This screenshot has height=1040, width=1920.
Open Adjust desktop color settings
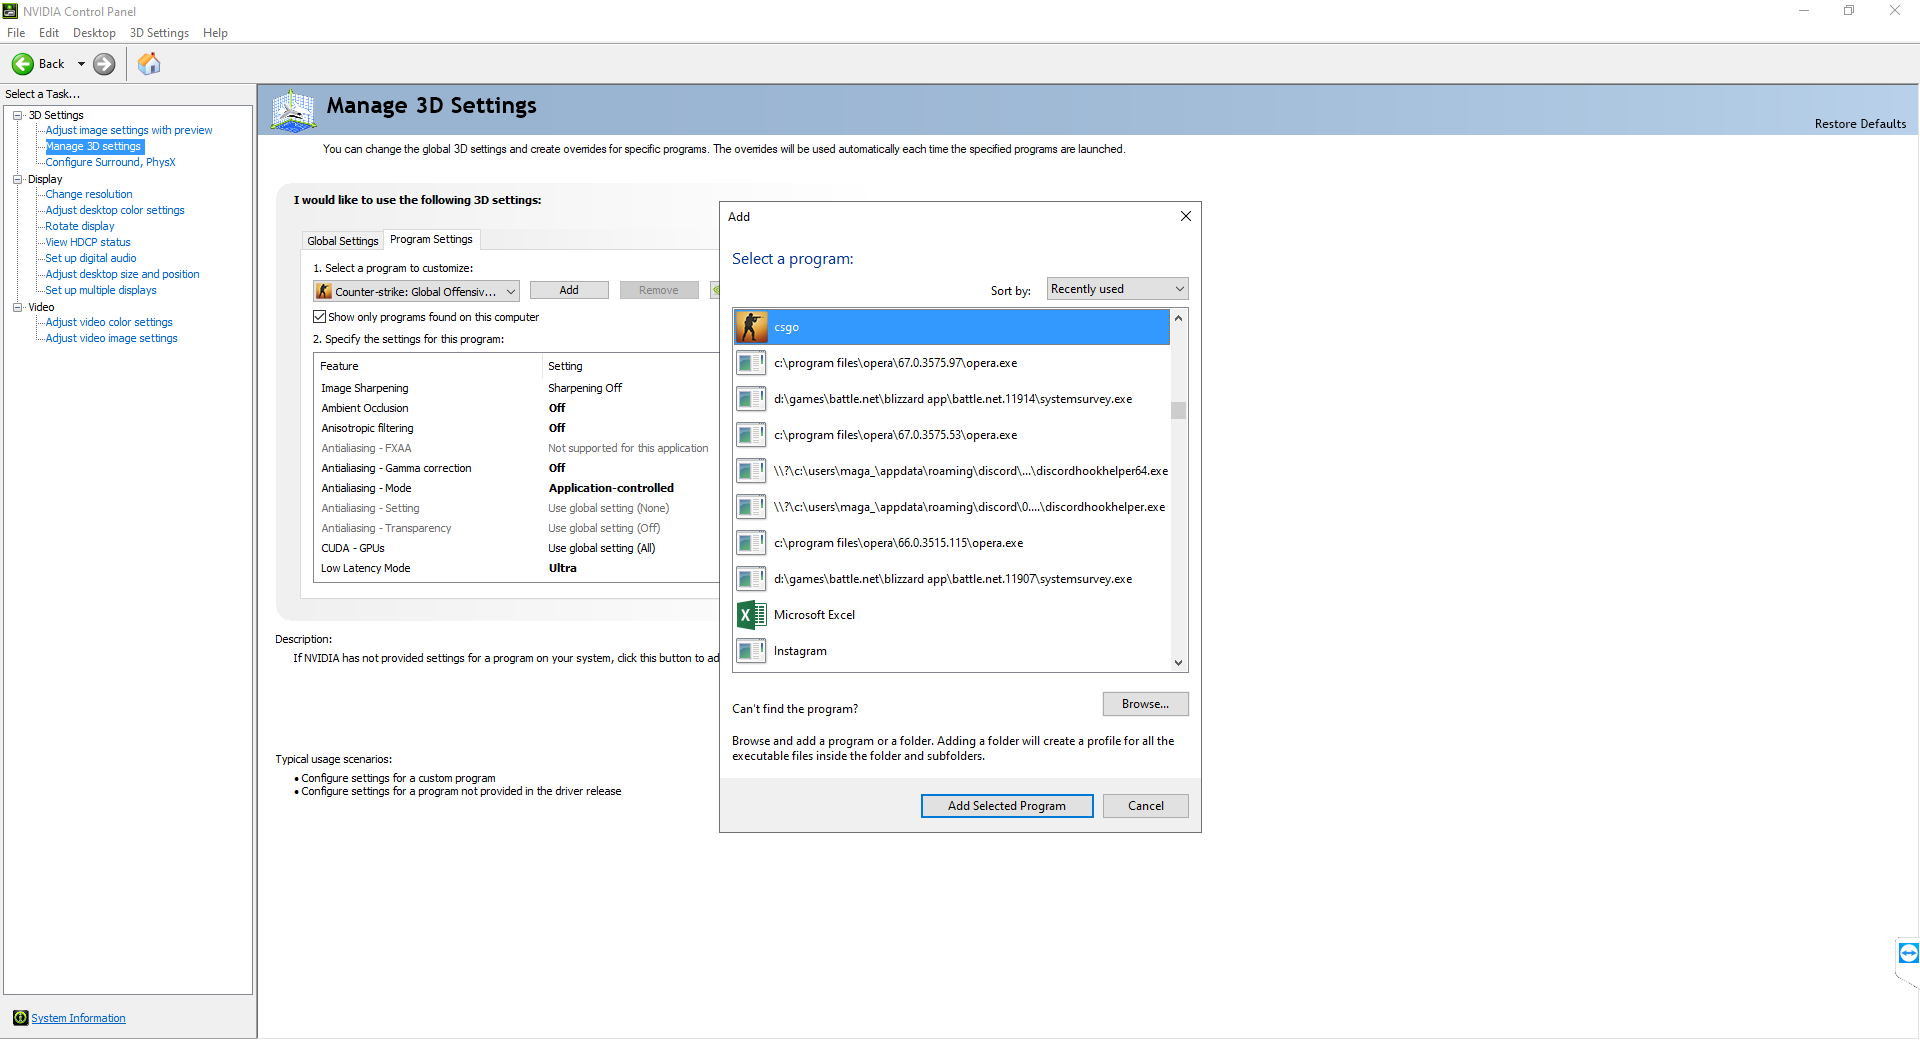[115, 210]
